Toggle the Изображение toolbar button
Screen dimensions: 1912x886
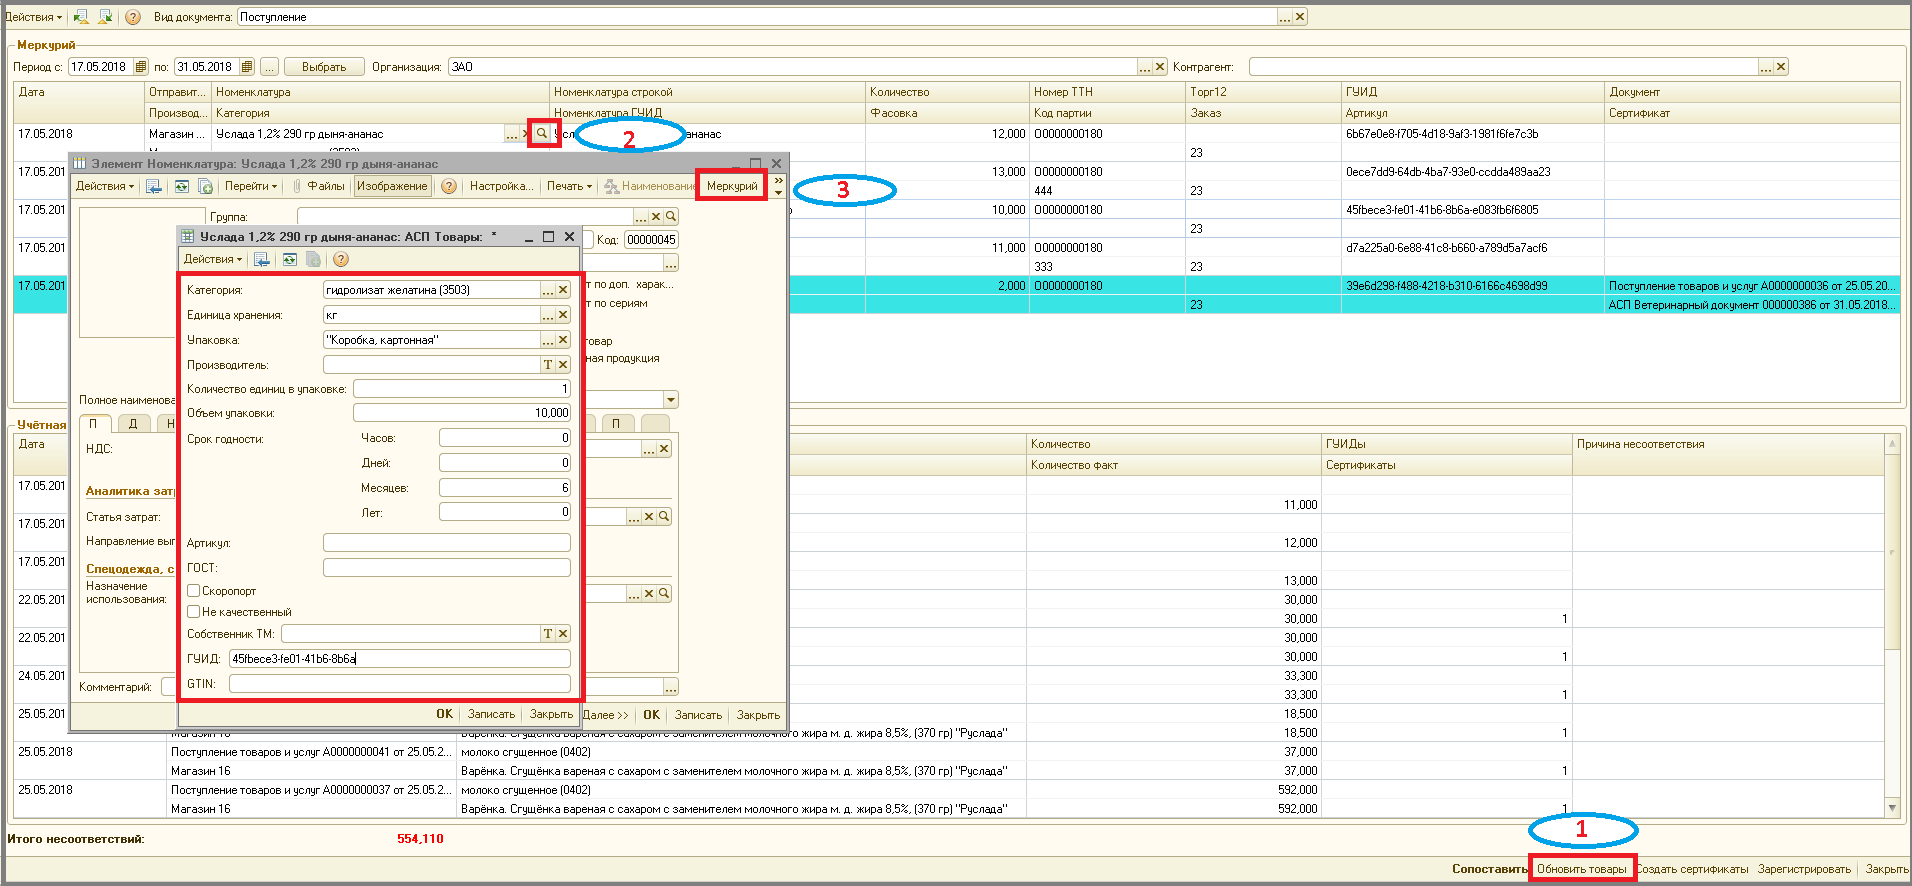tap(392, 186)
